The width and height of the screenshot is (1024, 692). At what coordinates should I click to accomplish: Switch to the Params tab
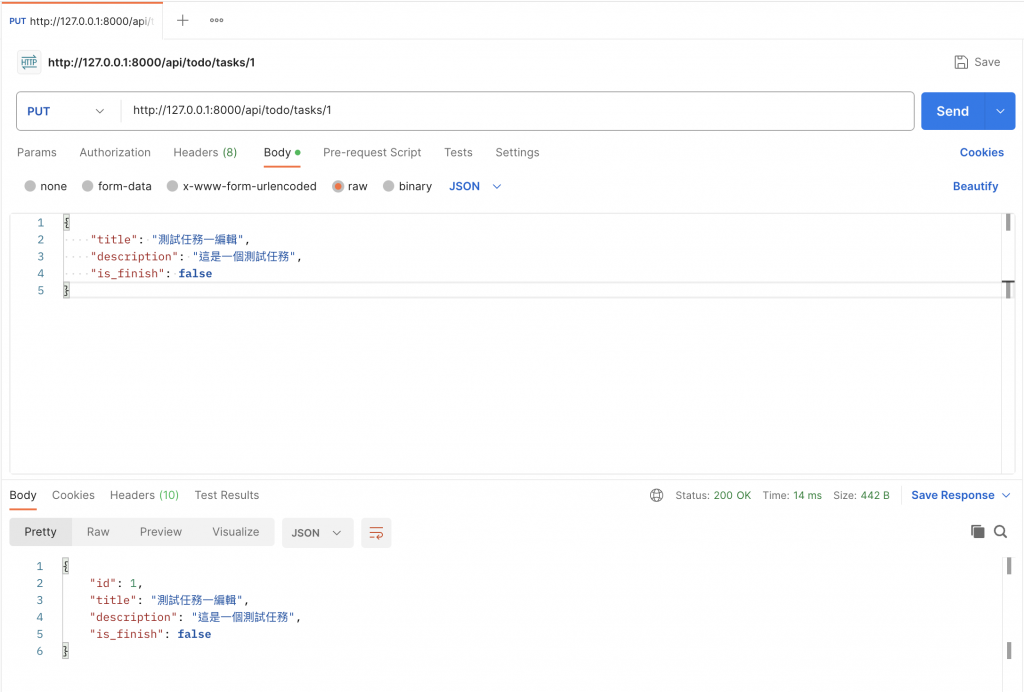pos(37,152)
